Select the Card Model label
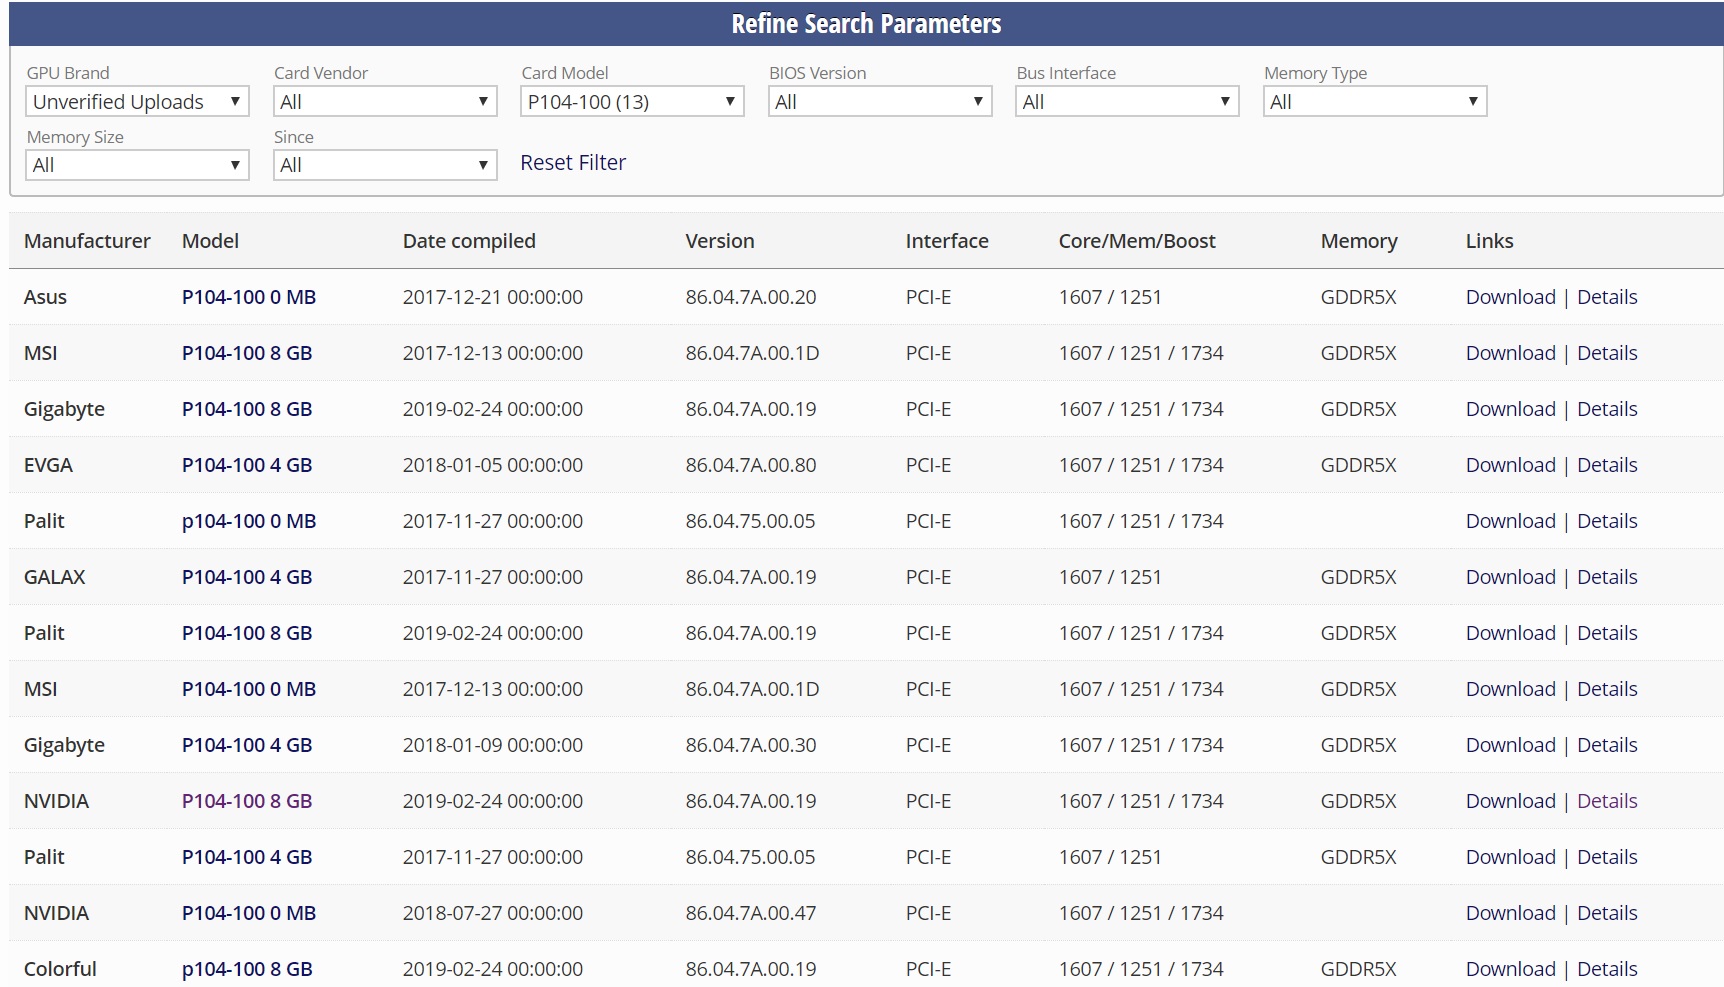The height and width of the screenshot is (987, 1724). [x=565, y=73]
